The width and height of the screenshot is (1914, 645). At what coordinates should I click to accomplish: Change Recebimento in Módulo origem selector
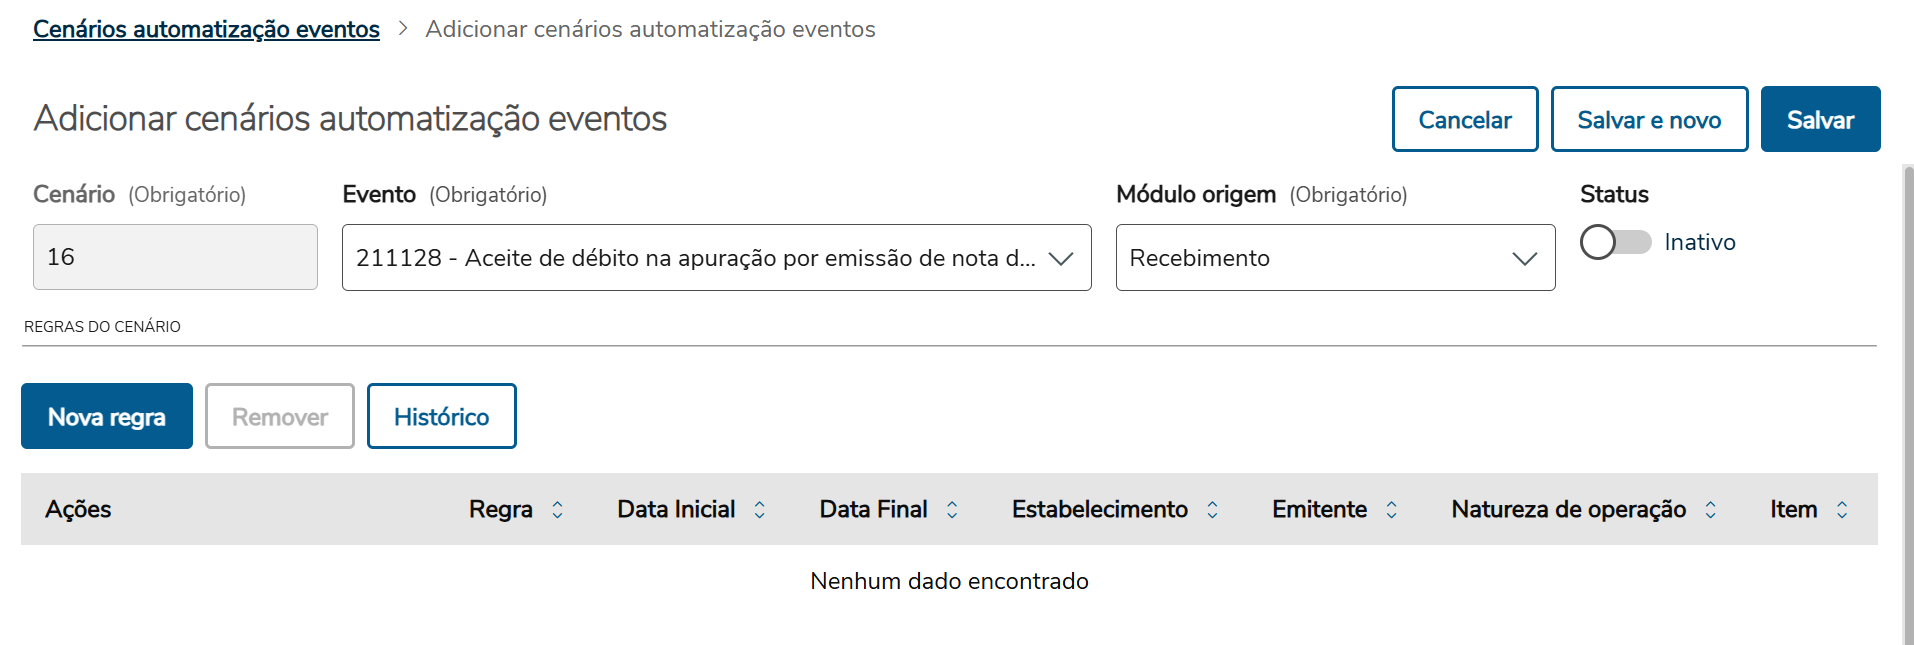pyautogui.click(x=1335, y=258)
